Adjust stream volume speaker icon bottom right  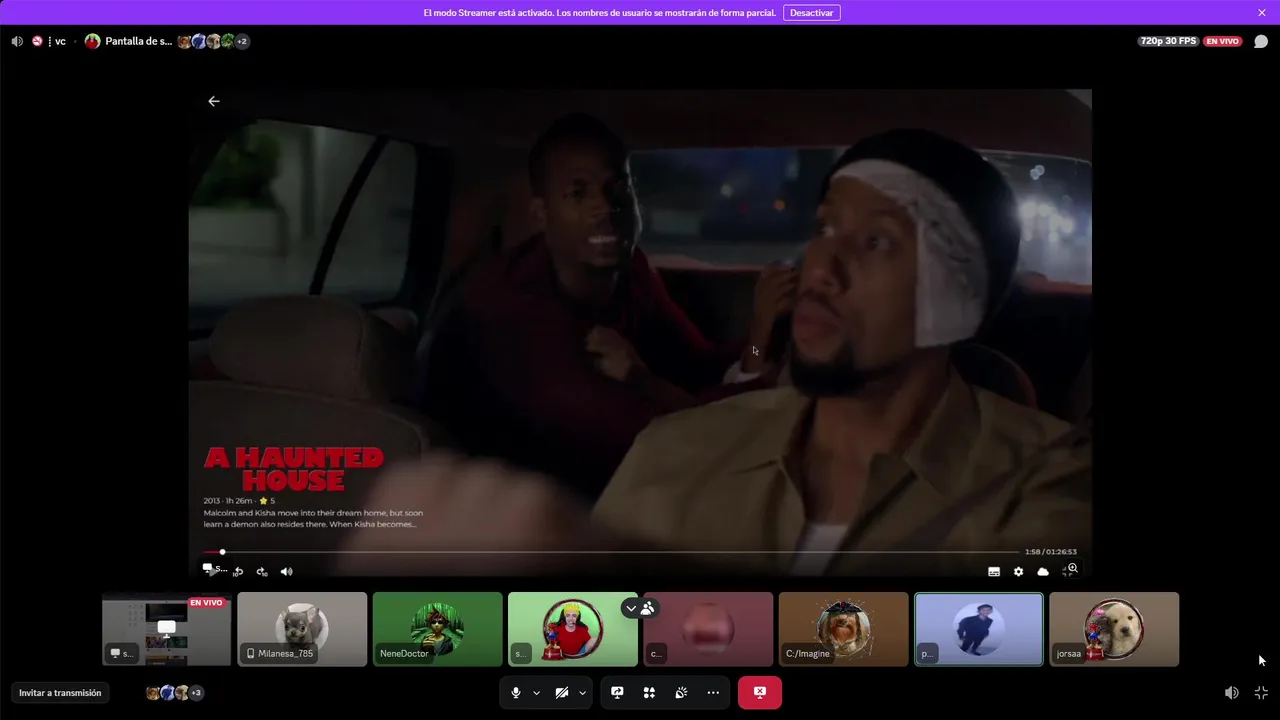click(1232, 693)
